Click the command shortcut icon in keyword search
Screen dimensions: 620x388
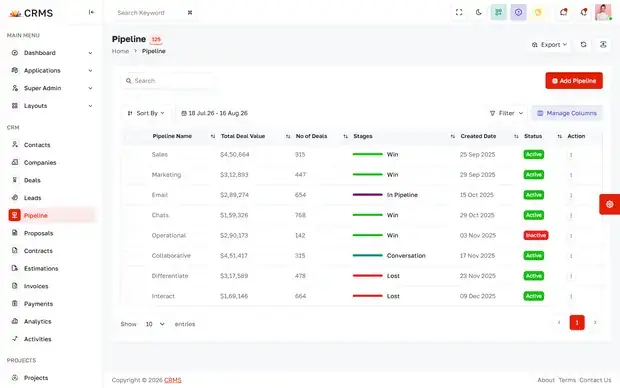190,13
